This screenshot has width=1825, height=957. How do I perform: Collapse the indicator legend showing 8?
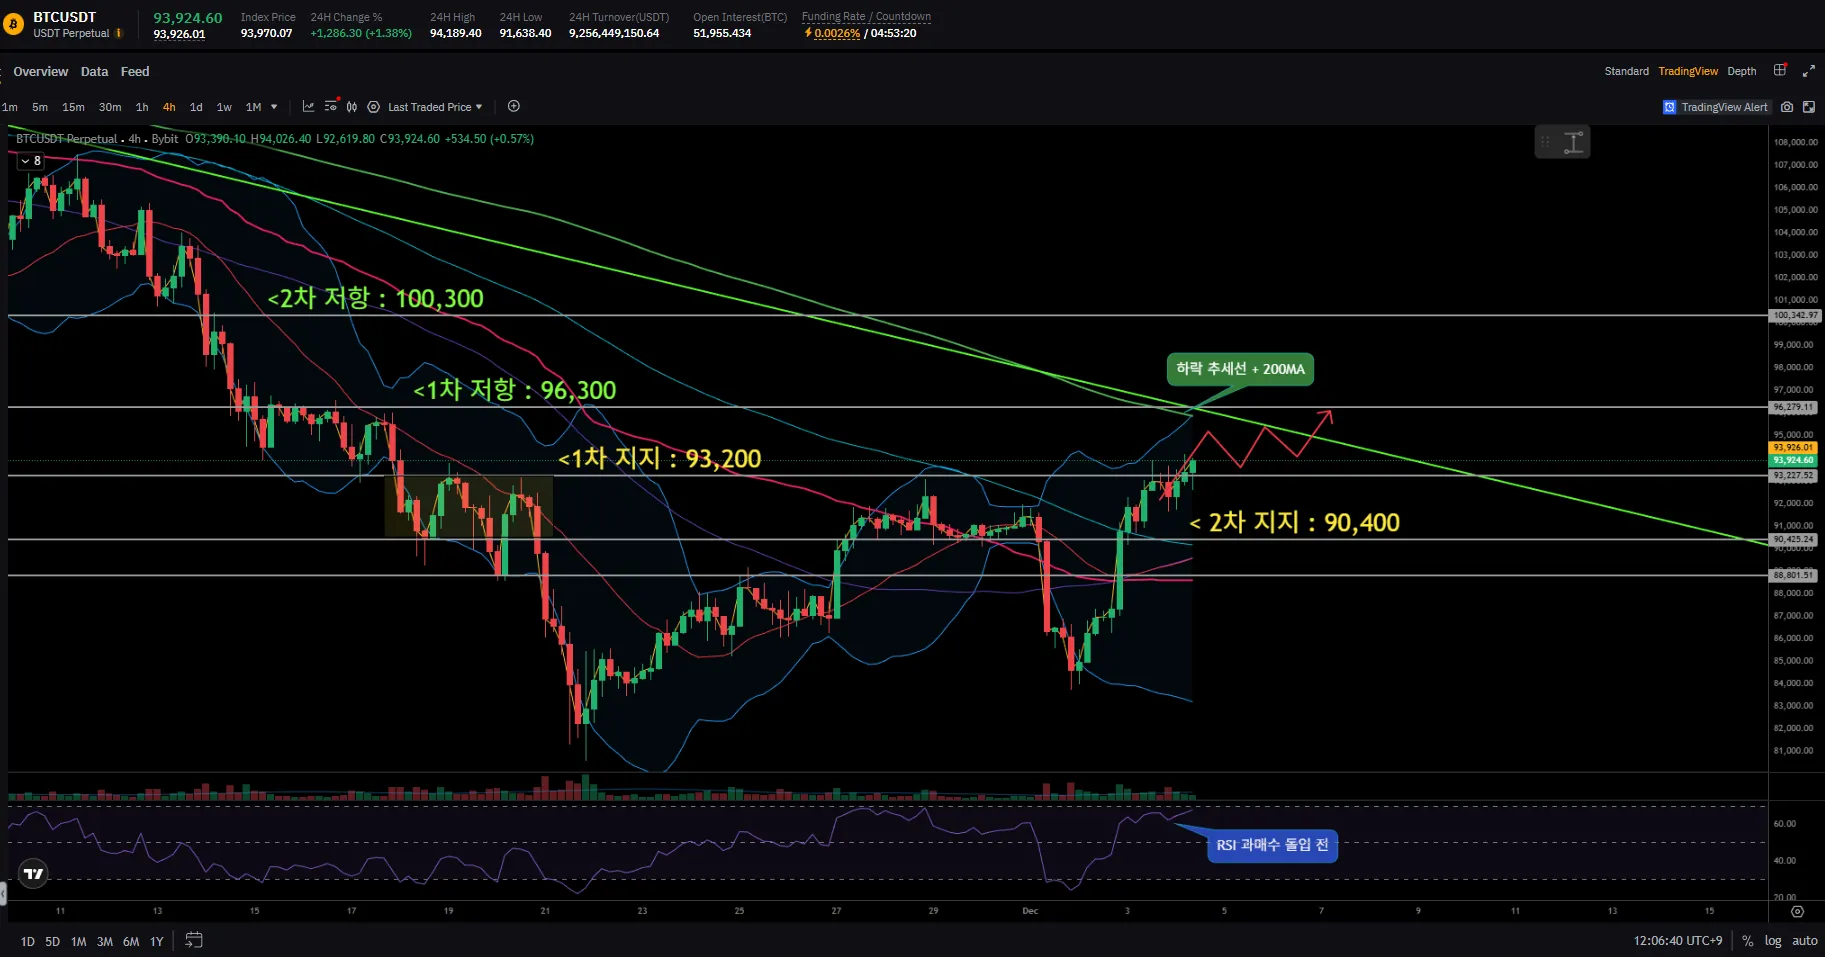[x=25, y=161]
